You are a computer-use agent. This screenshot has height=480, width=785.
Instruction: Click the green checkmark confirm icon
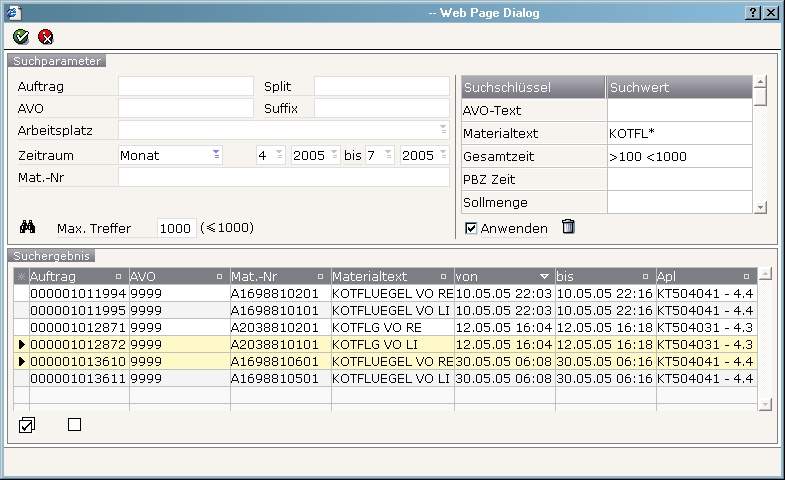pyautogui.click(x=21, y=37)
